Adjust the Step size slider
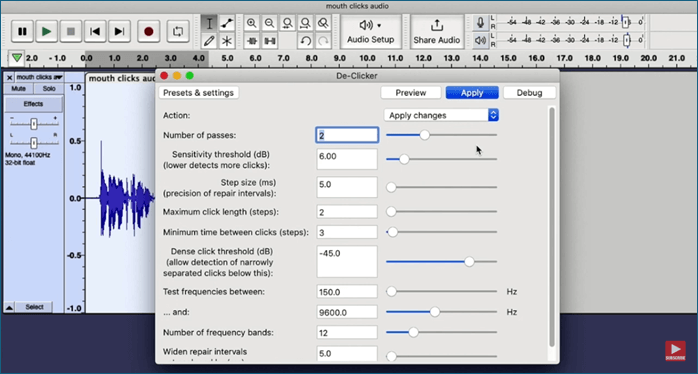698x374 pixels. [x=391, y=187]
